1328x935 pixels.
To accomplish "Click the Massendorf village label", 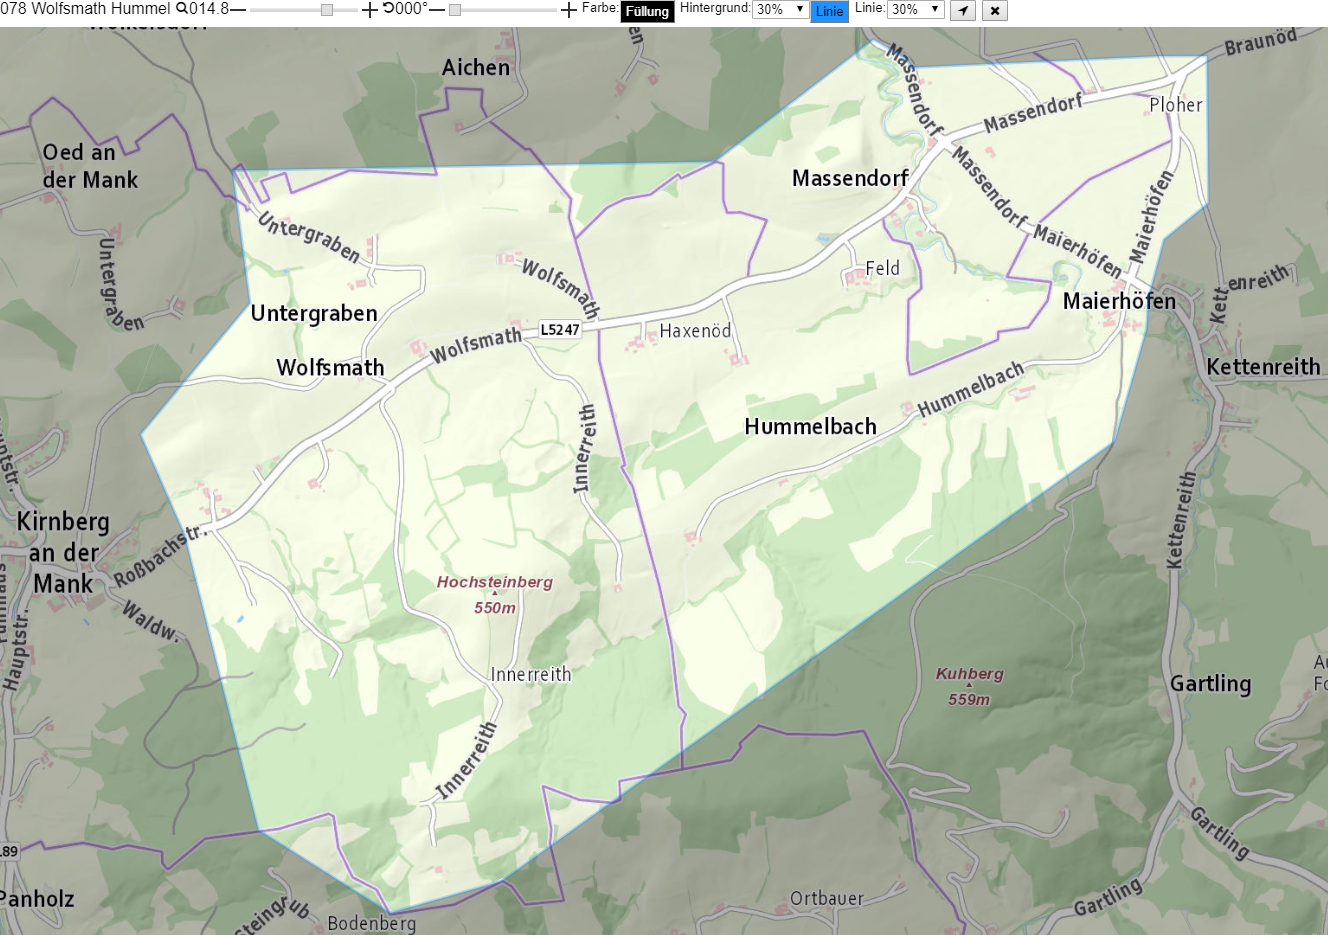I will 850,178.
